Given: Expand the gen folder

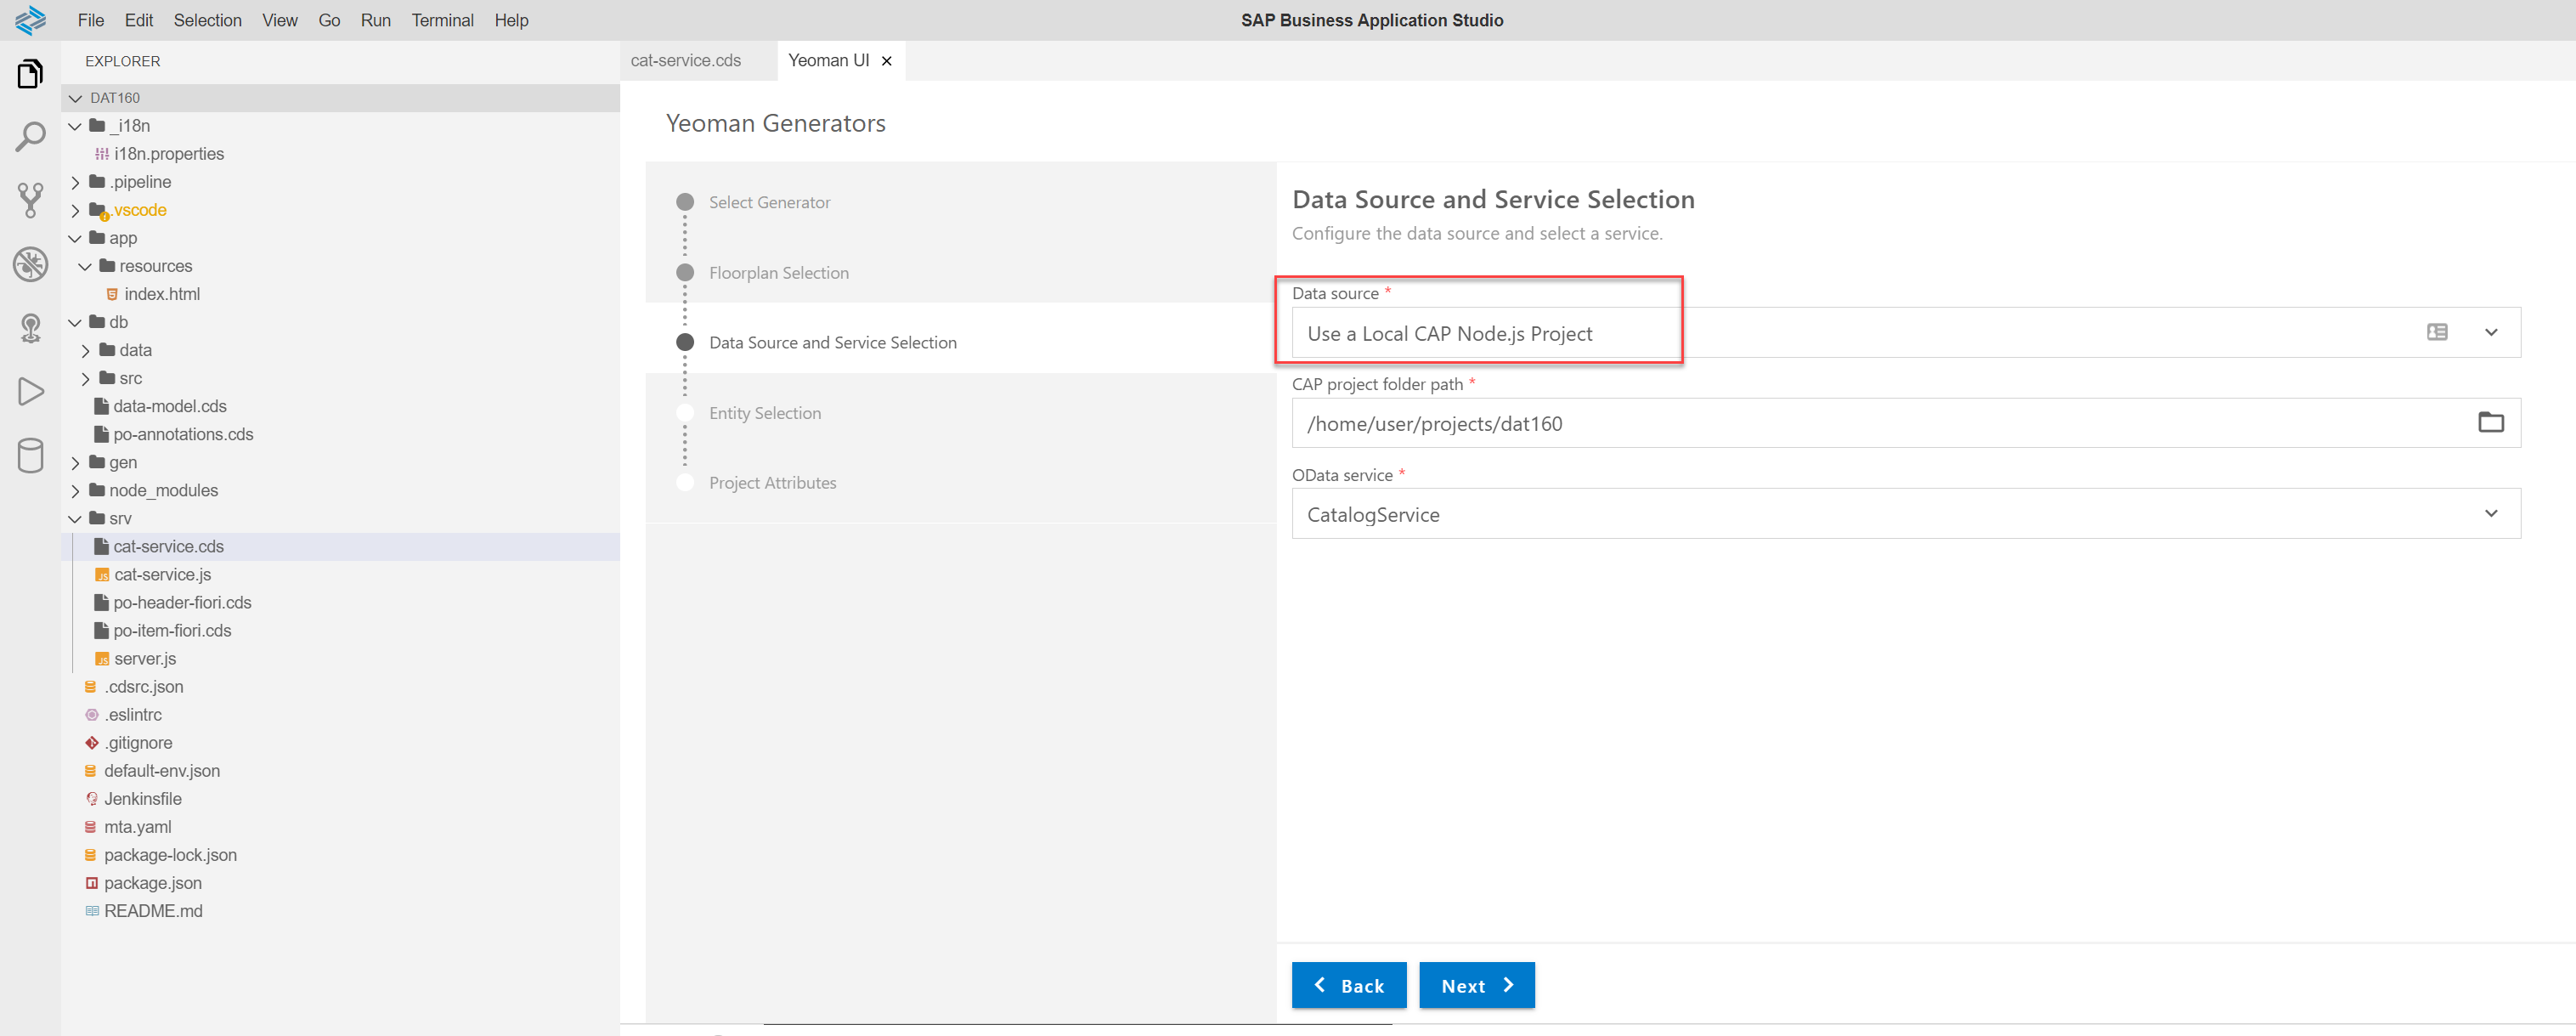Looking at the screenshot, I should (x=75, y=462).
